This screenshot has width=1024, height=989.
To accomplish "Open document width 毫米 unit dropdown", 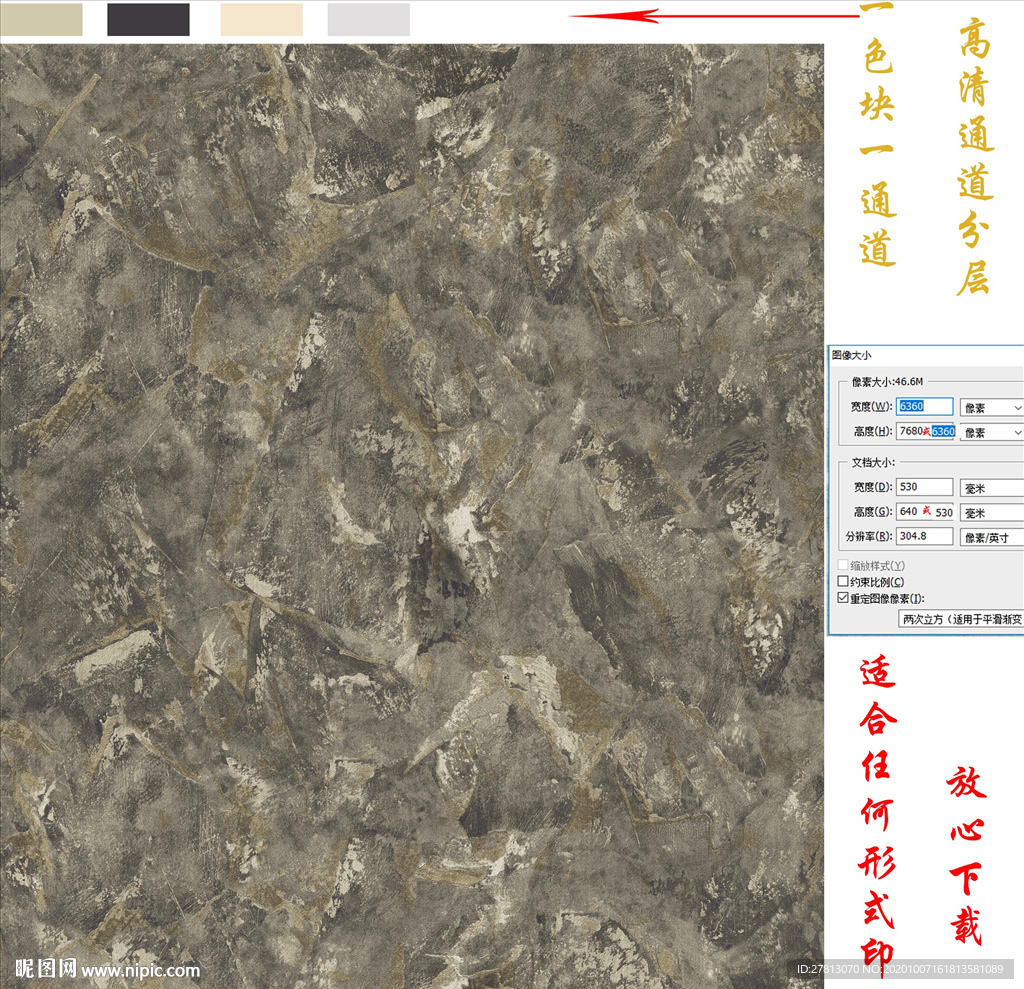I will [x=991, y=488].
